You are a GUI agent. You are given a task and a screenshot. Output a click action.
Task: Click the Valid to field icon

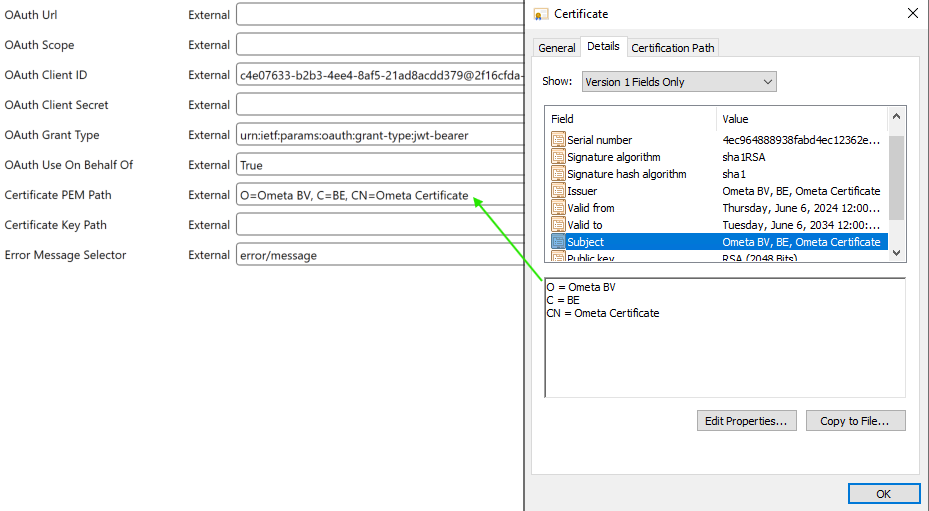point(558,225)
